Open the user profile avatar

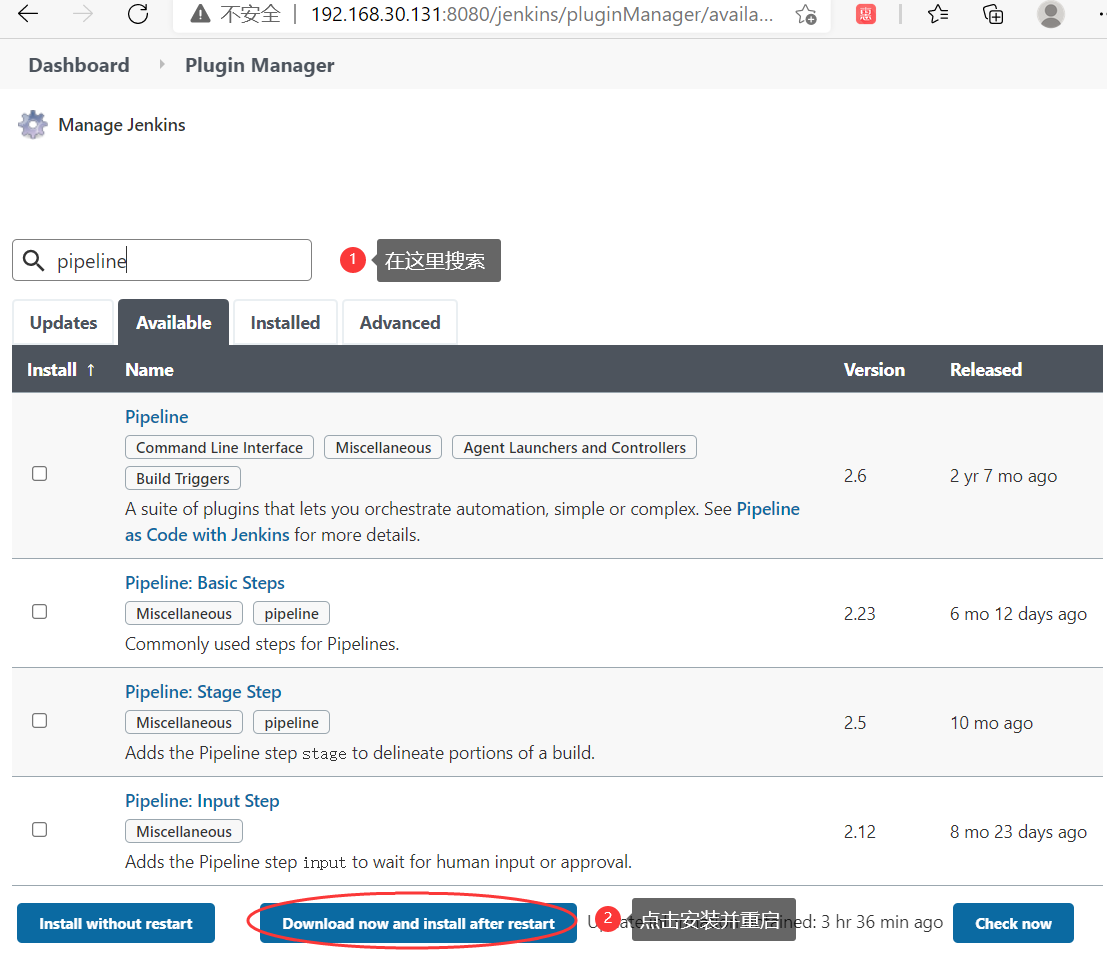pyautogui.click(x=1050, y=13)
